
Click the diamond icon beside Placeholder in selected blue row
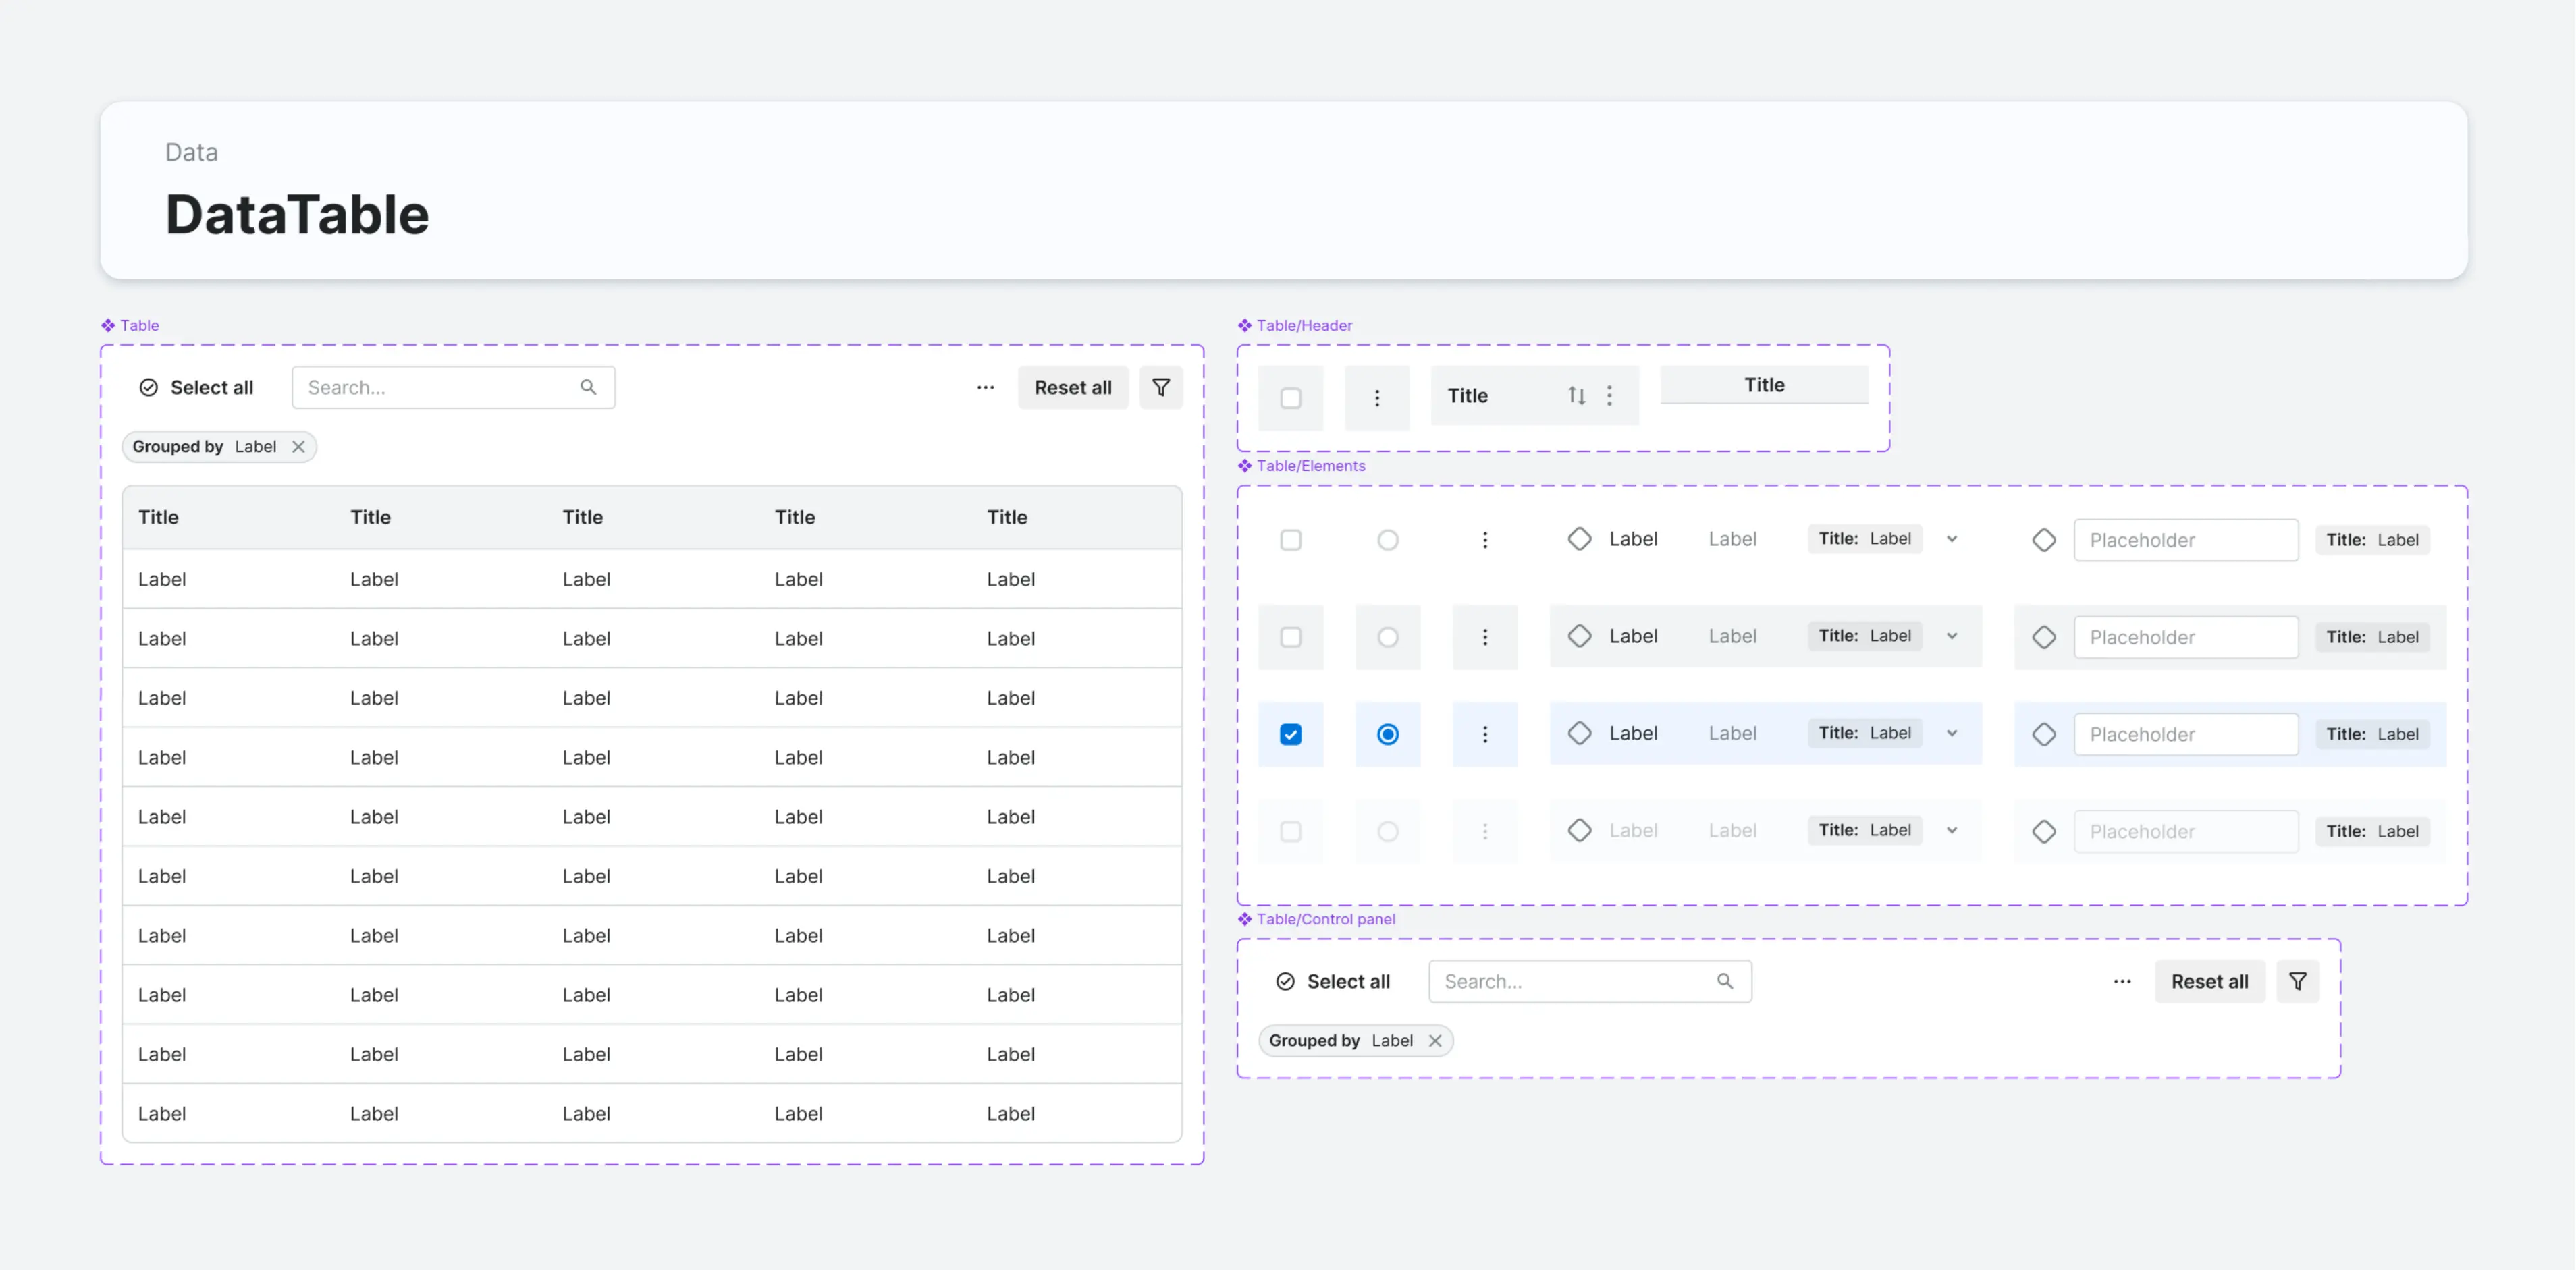coord(2044,734)
